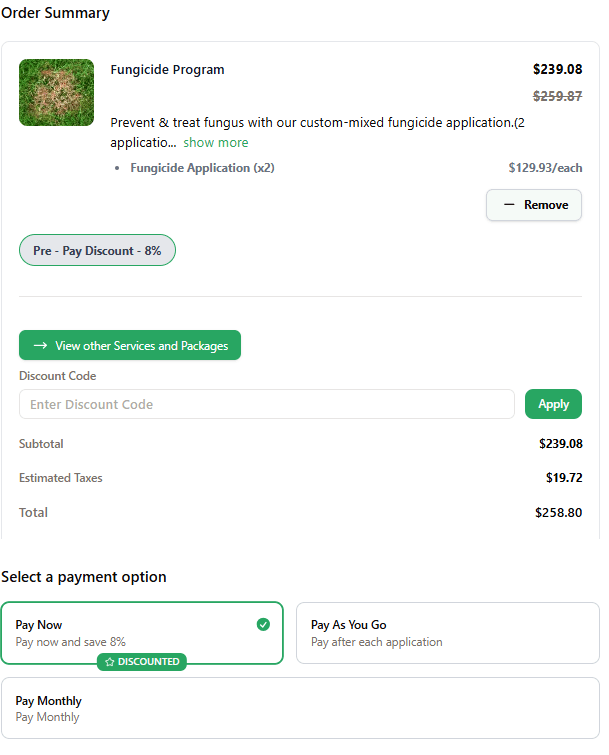
Task: Click the arrow icon beside View other Services
Action: (41, 346)
